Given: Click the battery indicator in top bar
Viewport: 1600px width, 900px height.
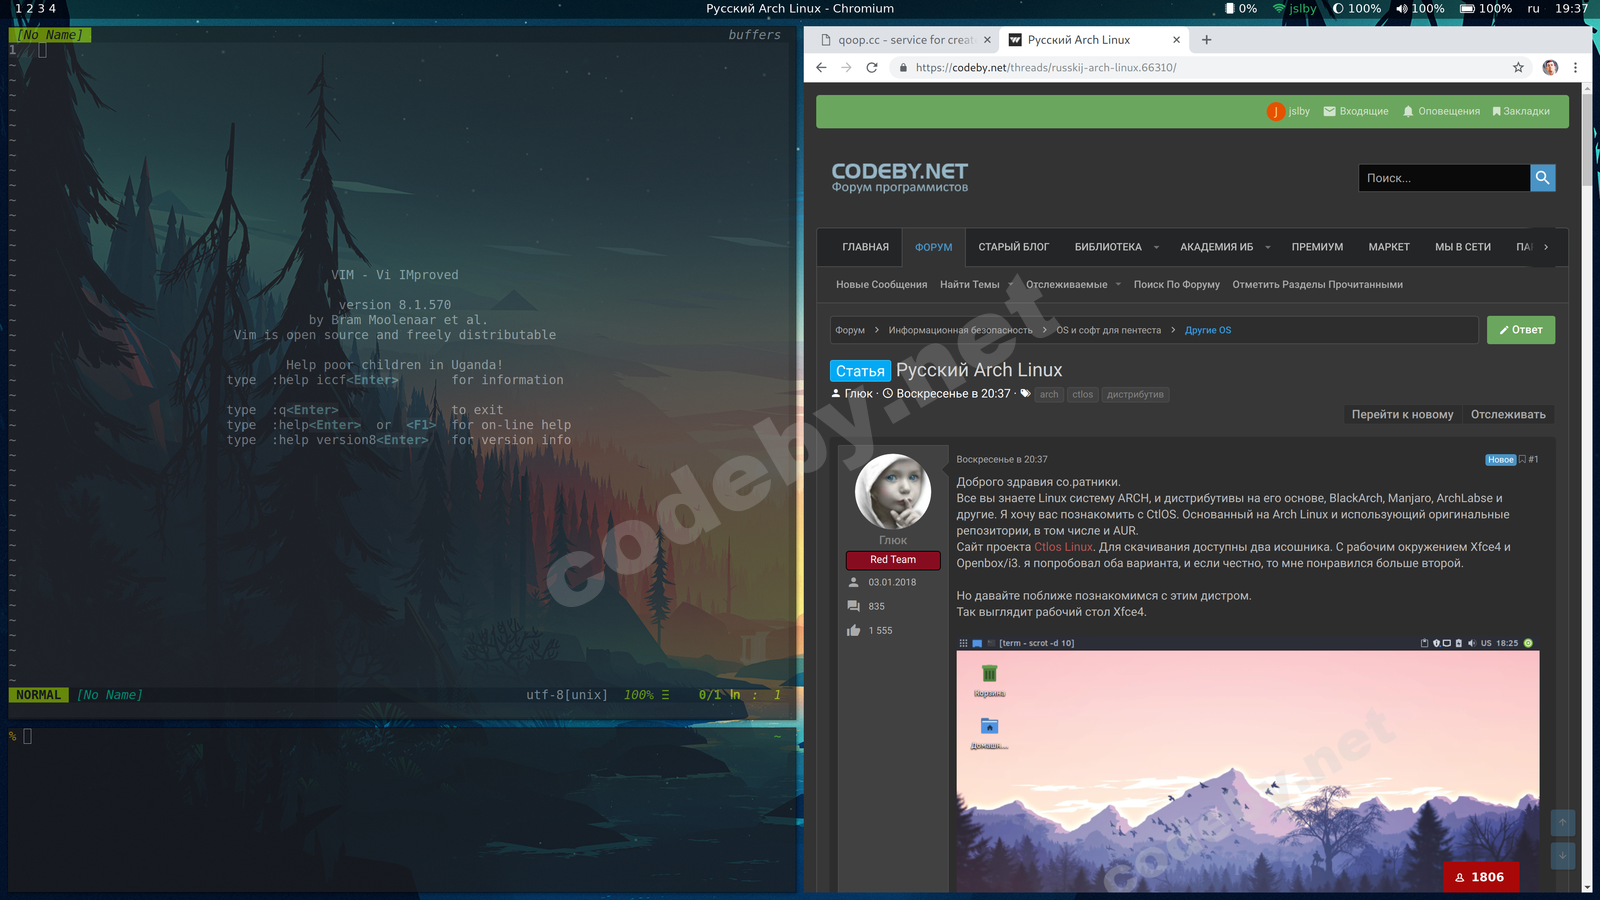Looking at the screenshot, I should tap(1486, 8).
